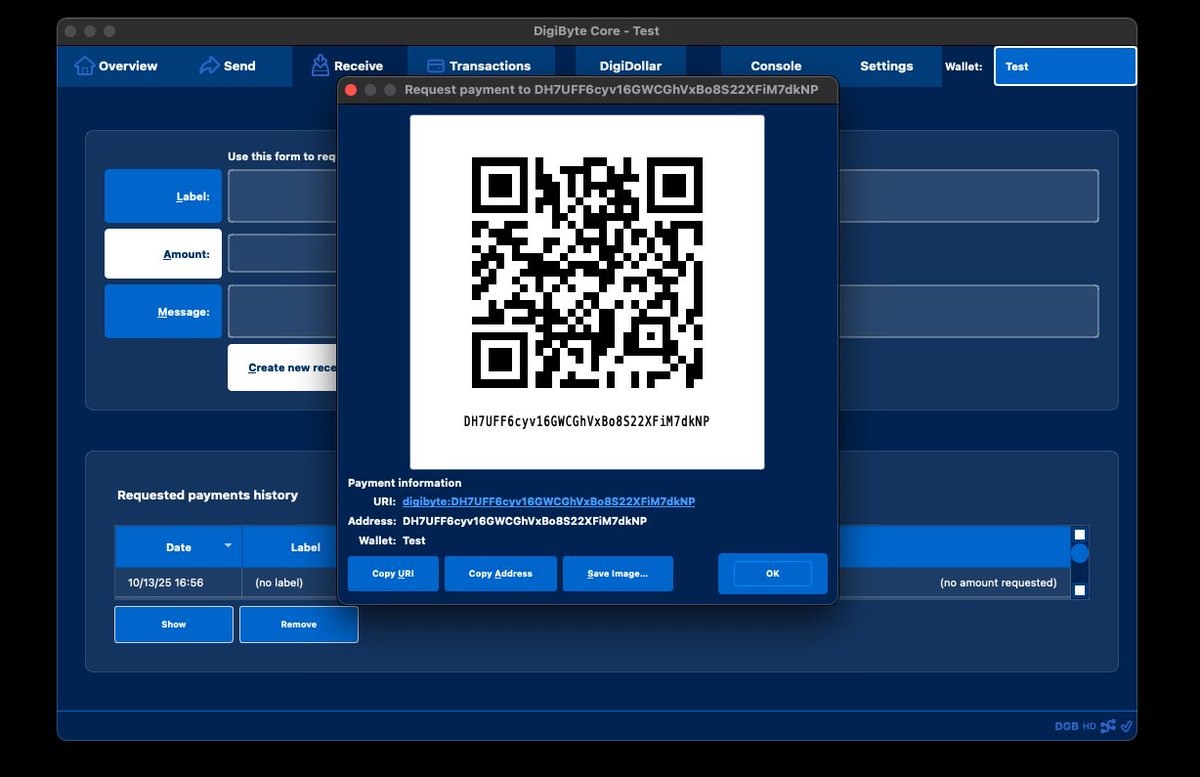Switch to the Console tab
The height and width of the screenshot is (777, 1200).
[x=777, y=65]
